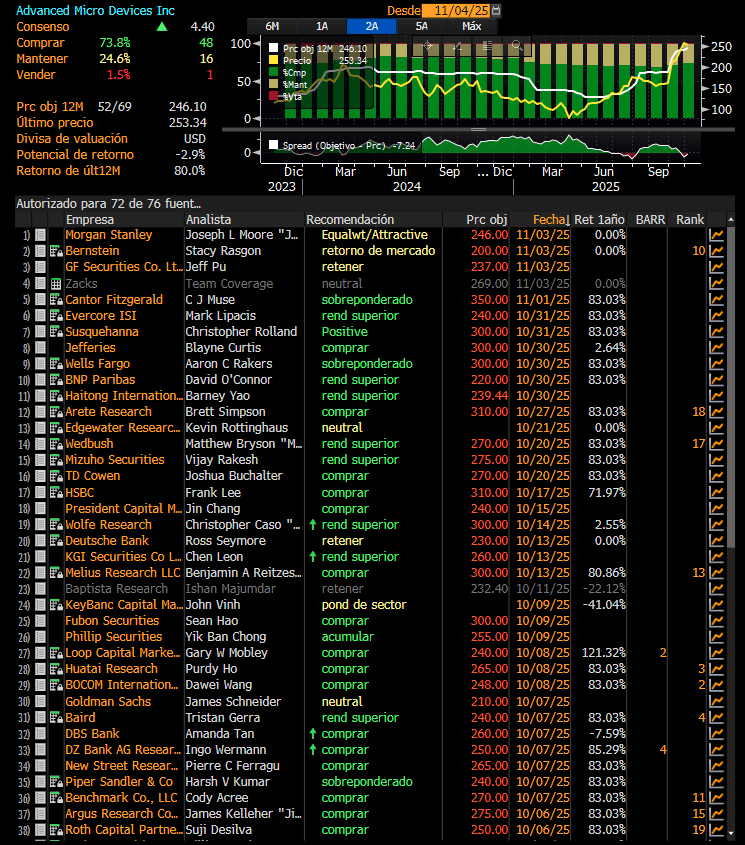Show the chart icon in Bernstein row
Screen dimensions: 745x845
[716, 251]
